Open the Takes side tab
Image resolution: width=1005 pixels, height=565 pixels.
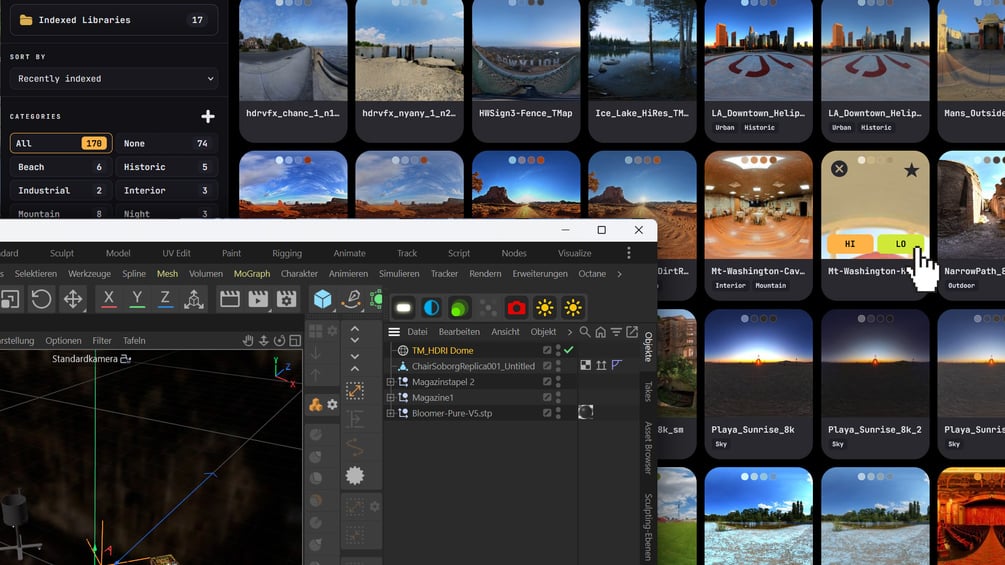coord(648,391)
